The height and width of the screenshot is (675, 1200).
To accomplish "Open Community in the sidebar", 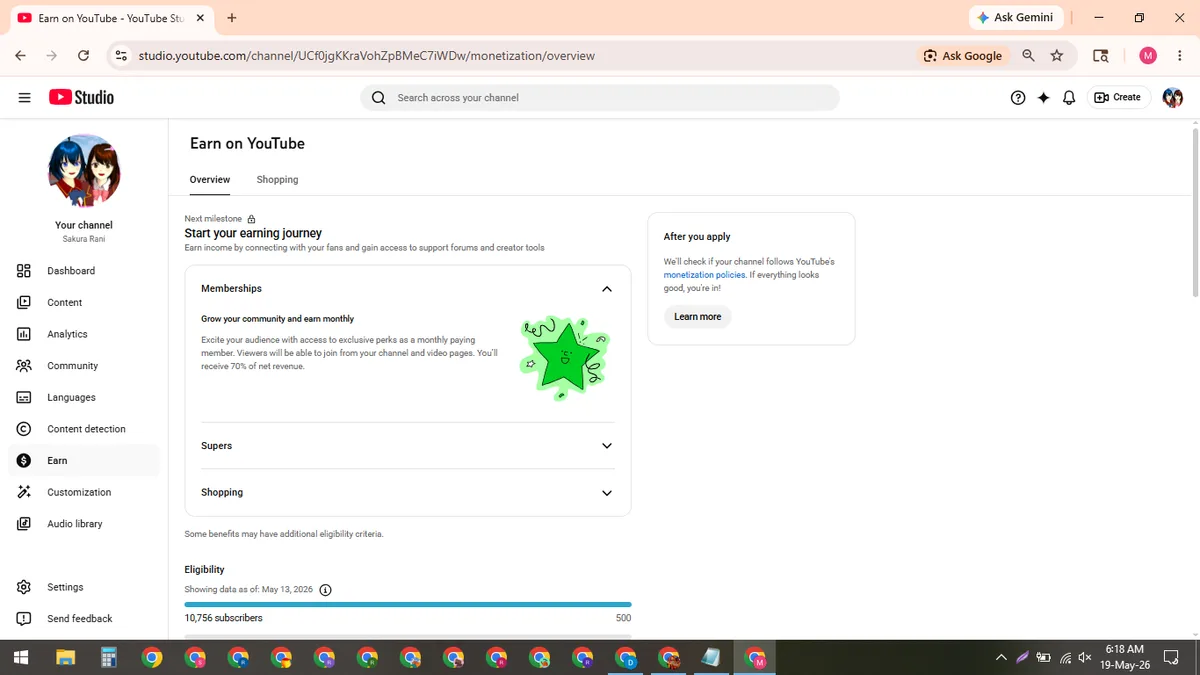I will coord(84,366).
